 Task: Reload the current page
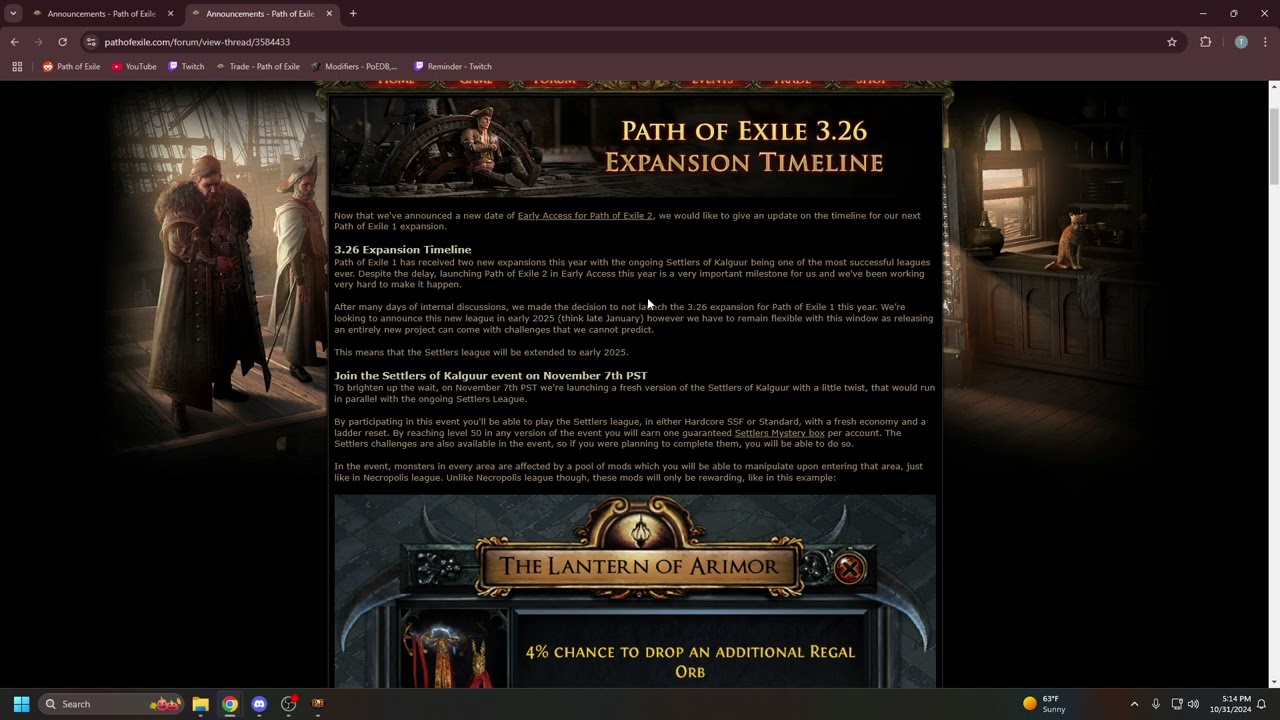(62, 42)
